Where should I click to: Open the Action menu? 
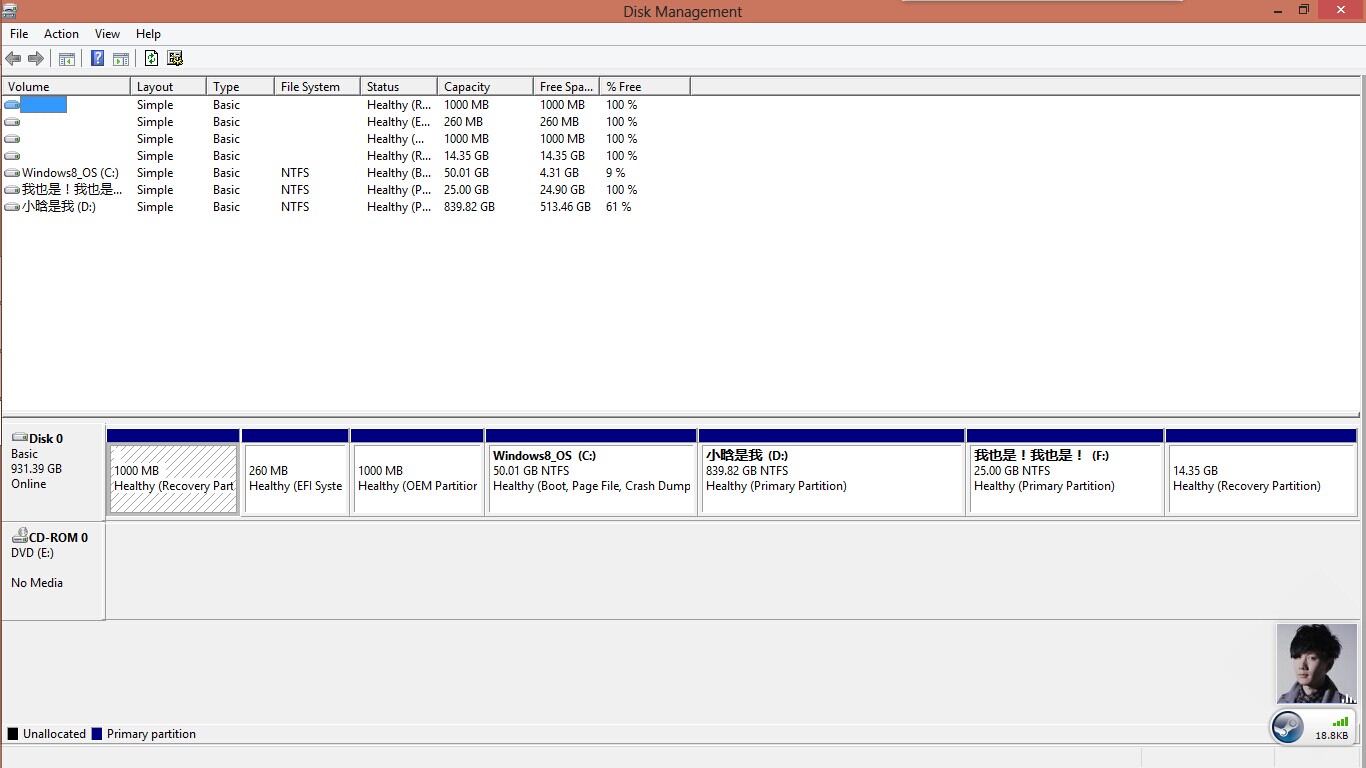tap(61, 34)
